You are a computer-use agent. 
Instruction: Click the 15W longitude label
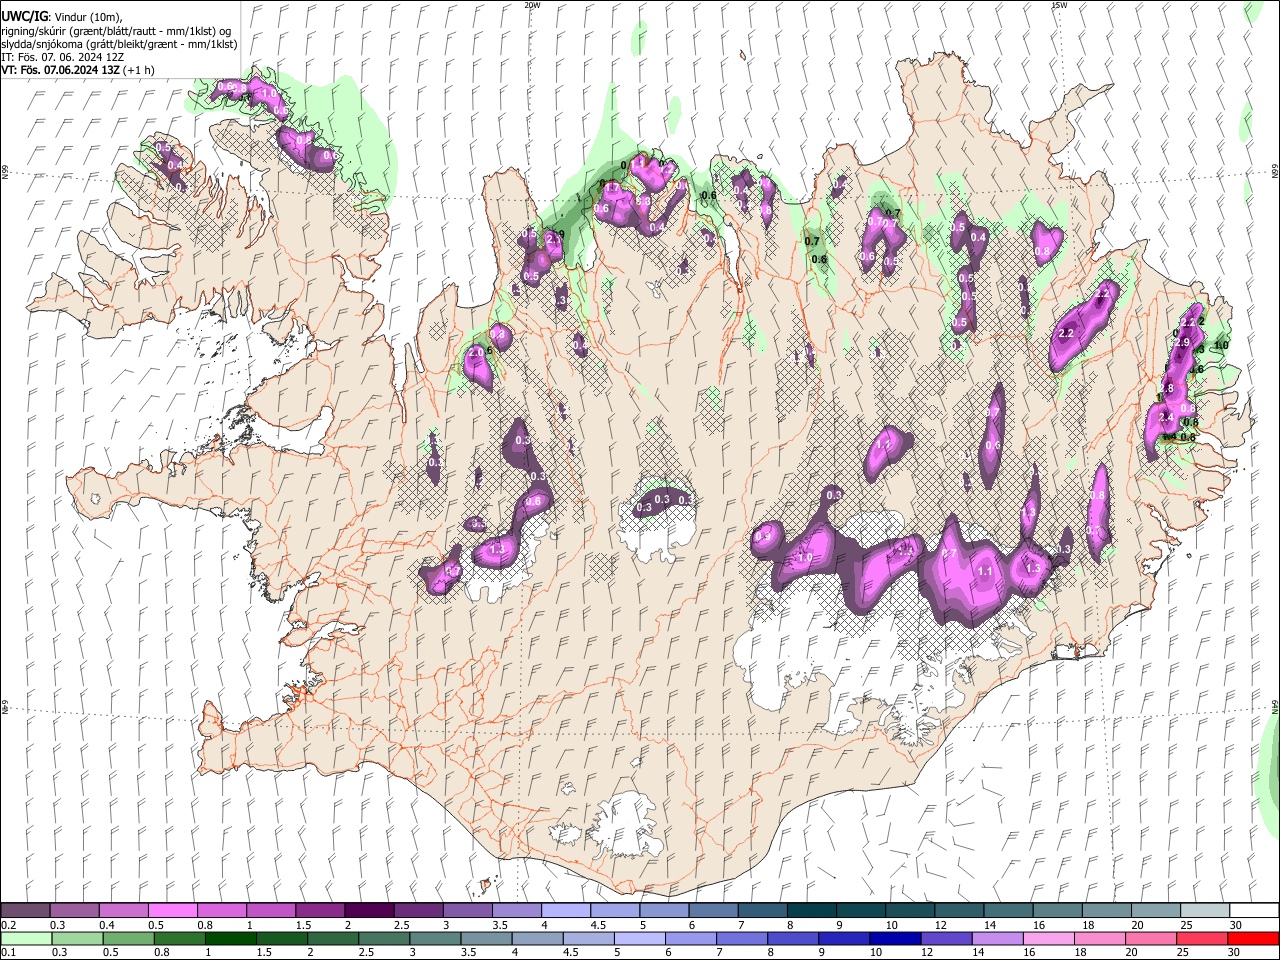click(x=1059, y=5)
